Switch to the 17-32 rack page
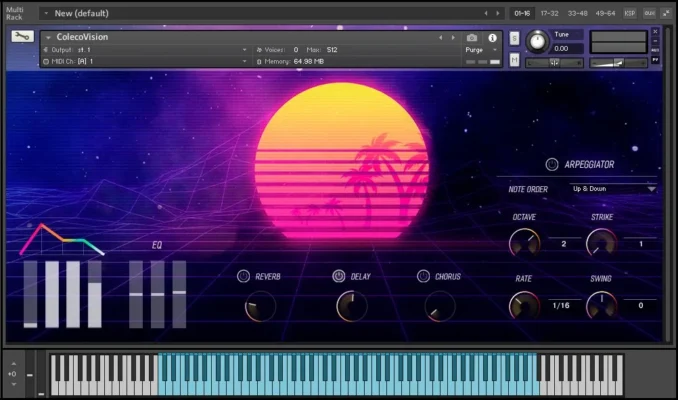 (549, 13)
